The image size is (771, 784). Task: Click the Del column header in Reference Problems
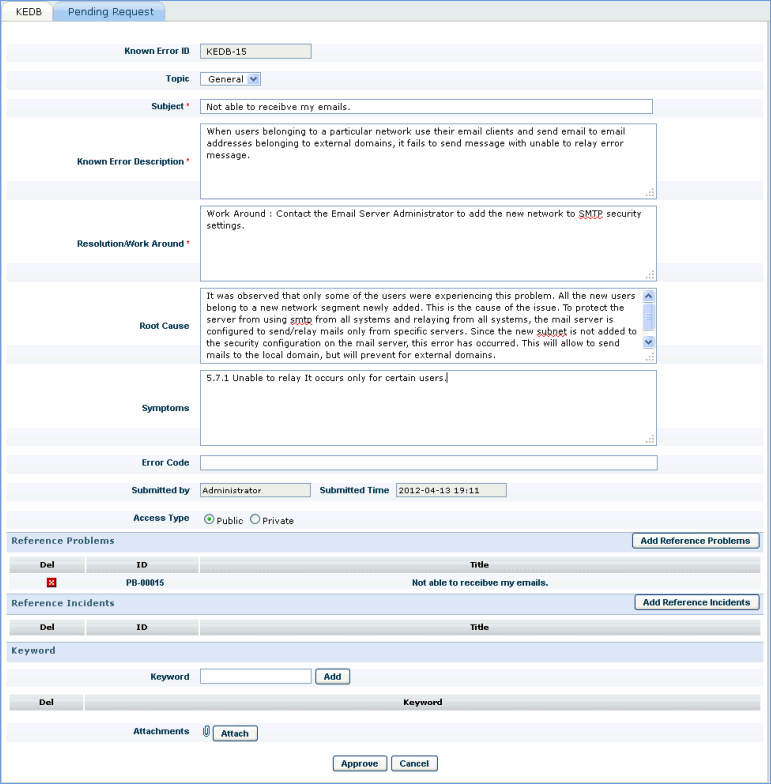pyautogui.click(x=47, y=564)
